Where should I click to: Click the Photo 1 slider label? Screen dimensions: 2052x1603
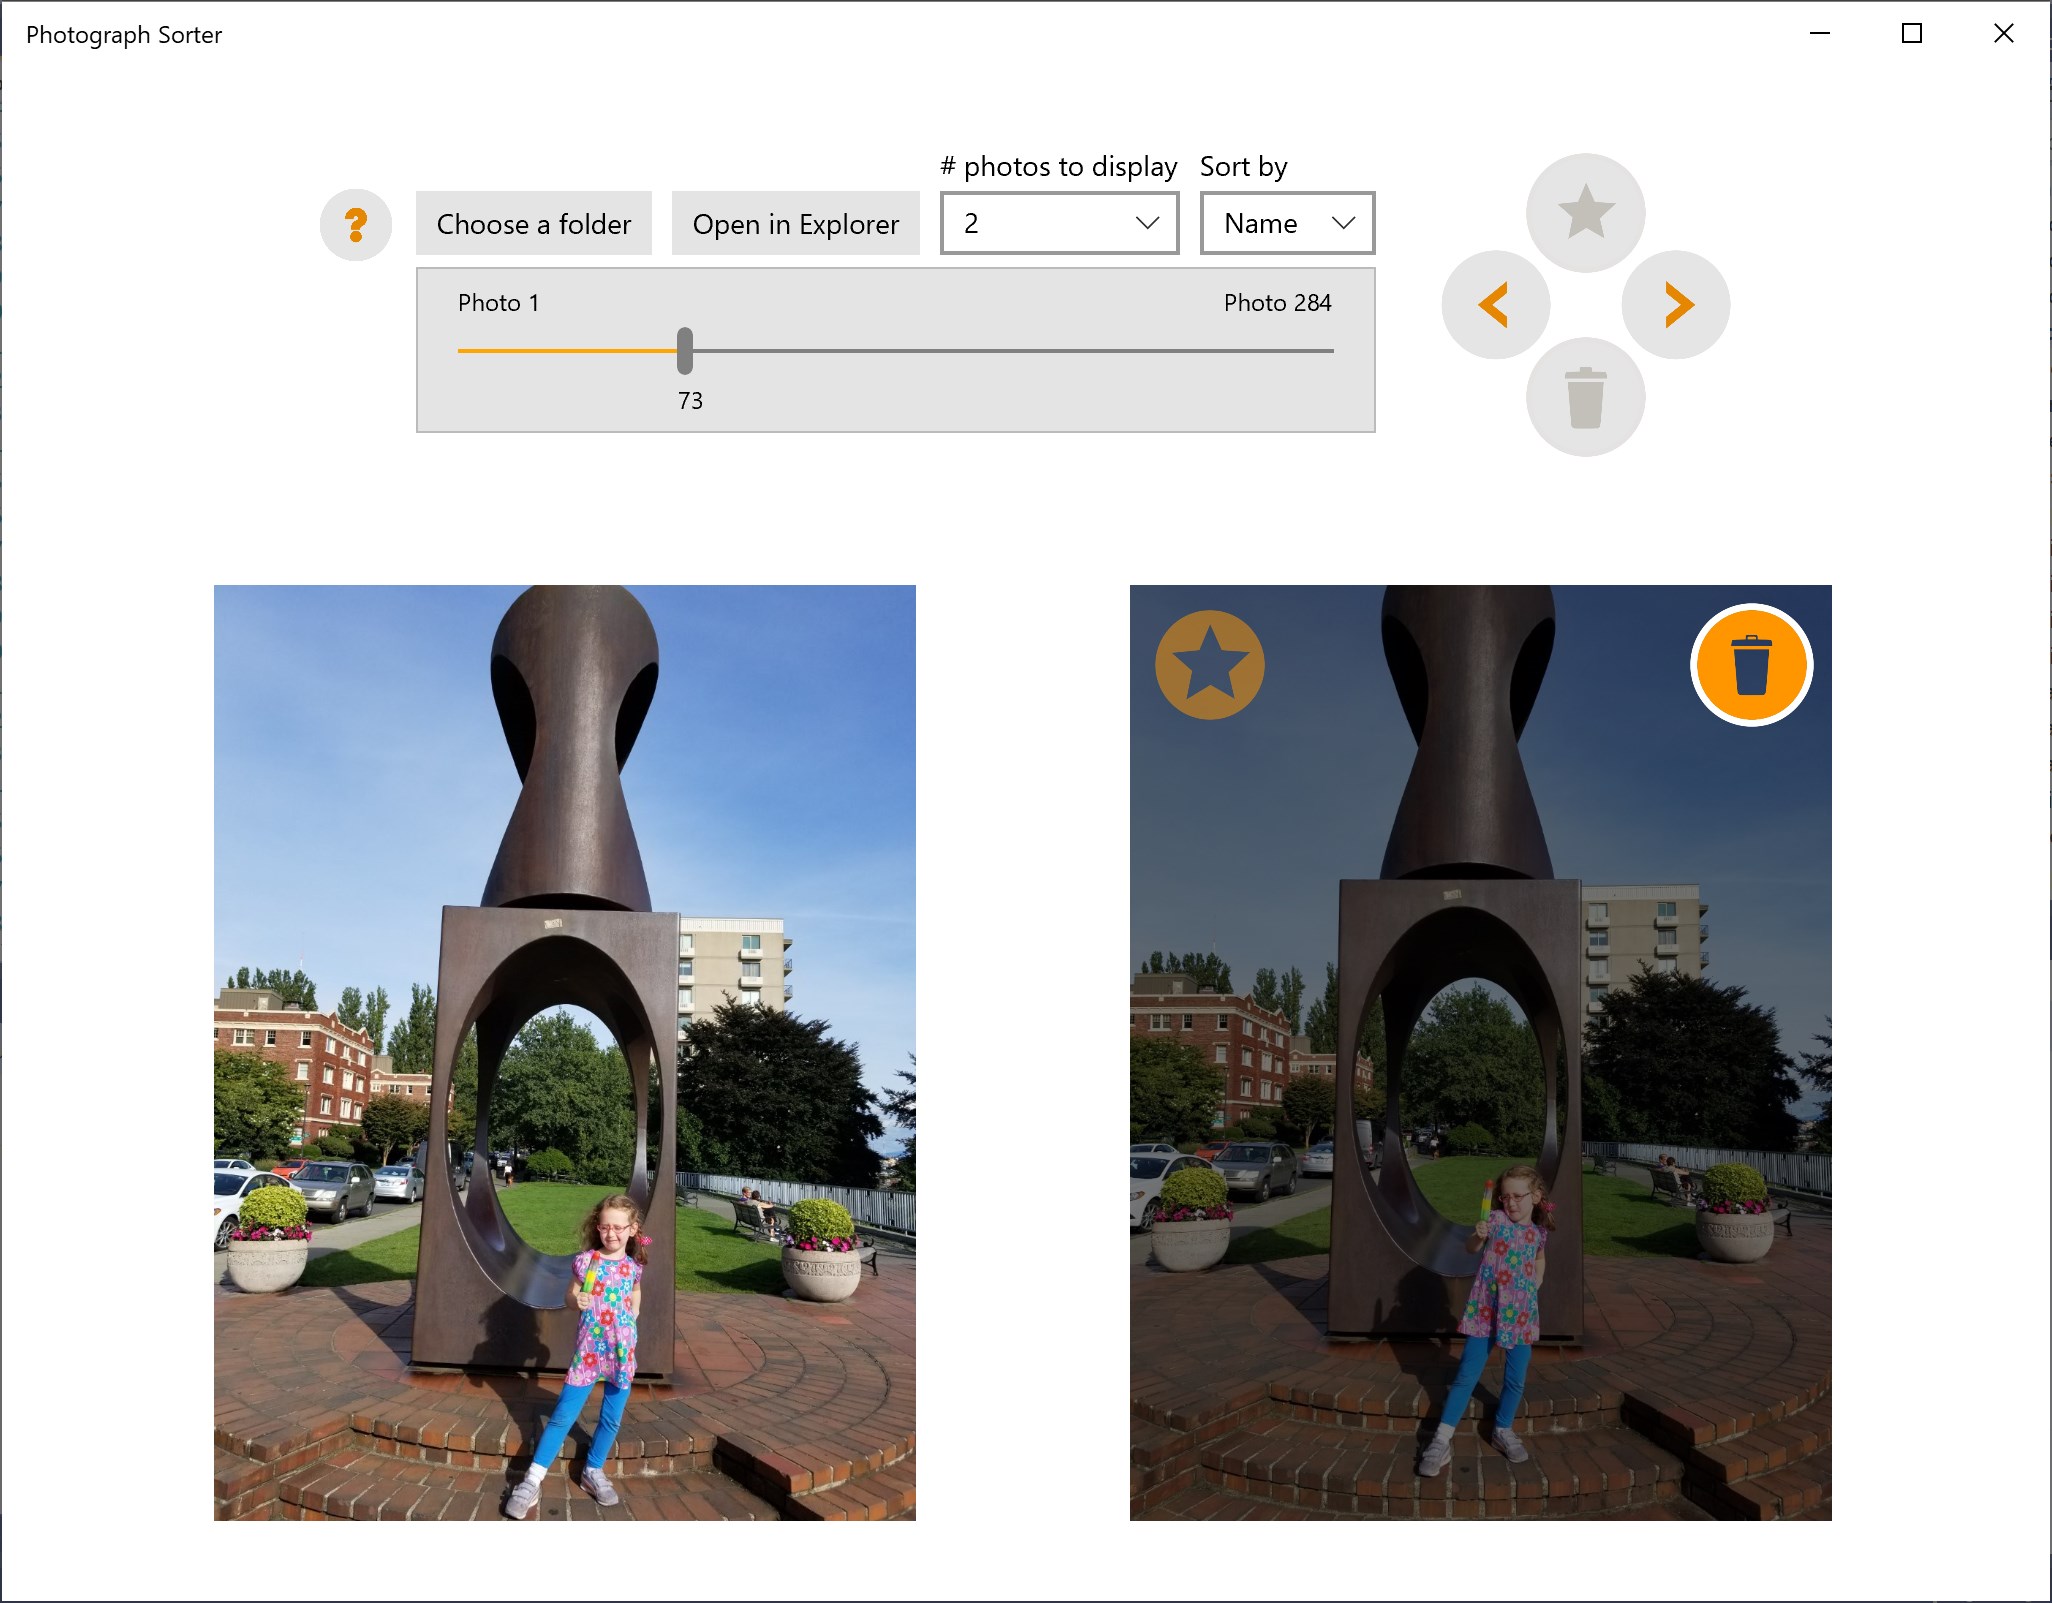498,303
